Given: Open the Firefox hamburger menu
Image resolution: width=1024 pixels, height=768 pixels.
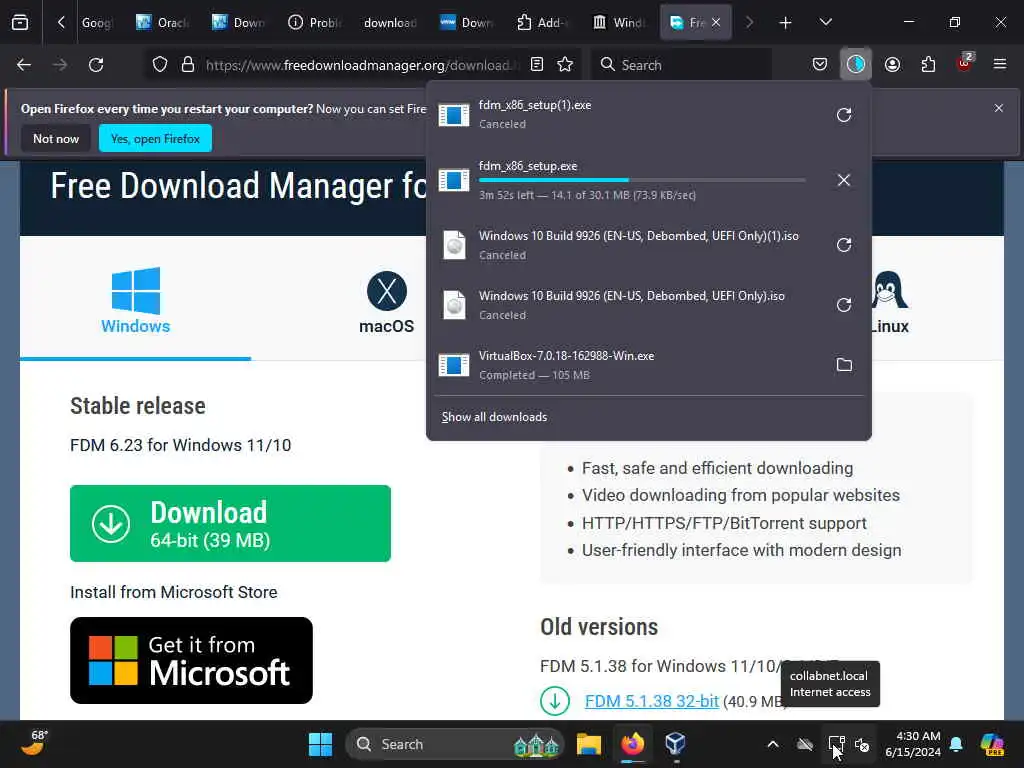Looking at the screenshot, I should tap(1000, 64).
